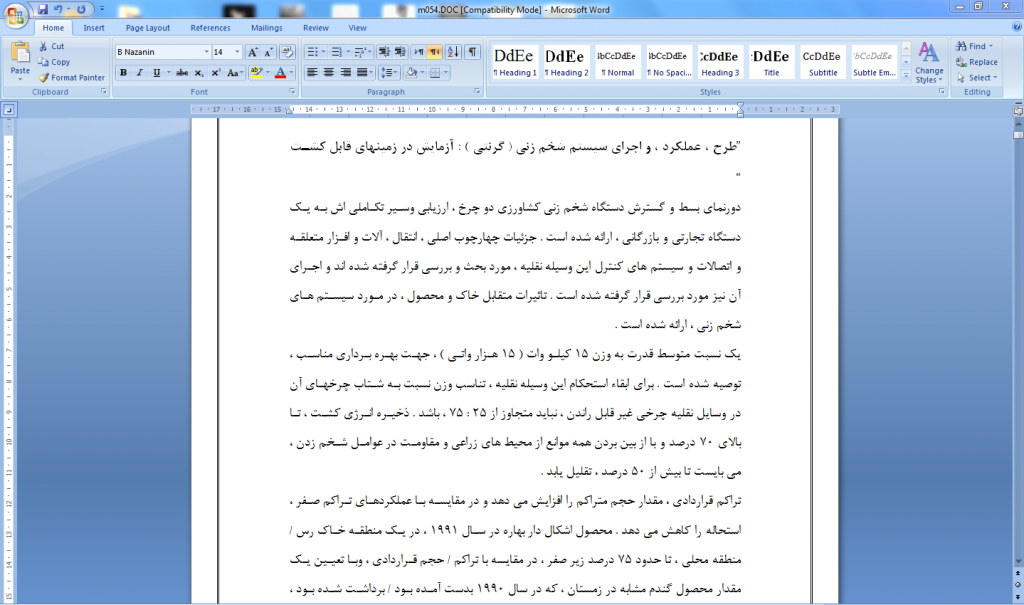Image resolution: width=1024 pixels, height=605 pixels.
Task: Switch to the Page Layout tab
Action: pyautogui.click(x=148, y=28)
